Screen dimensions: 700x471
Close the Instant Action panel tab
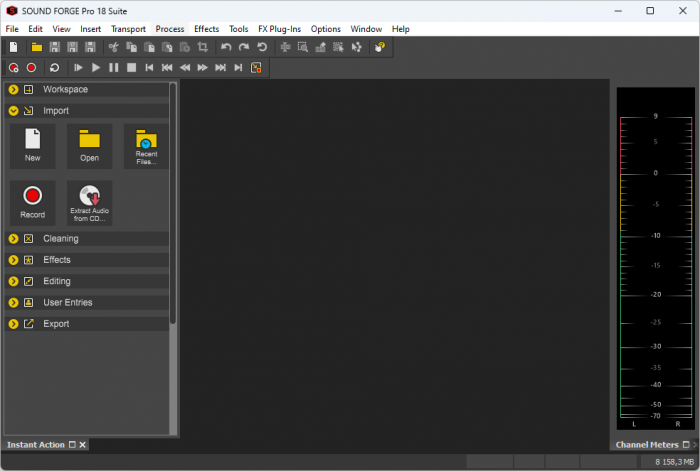[x=83, y=444]
